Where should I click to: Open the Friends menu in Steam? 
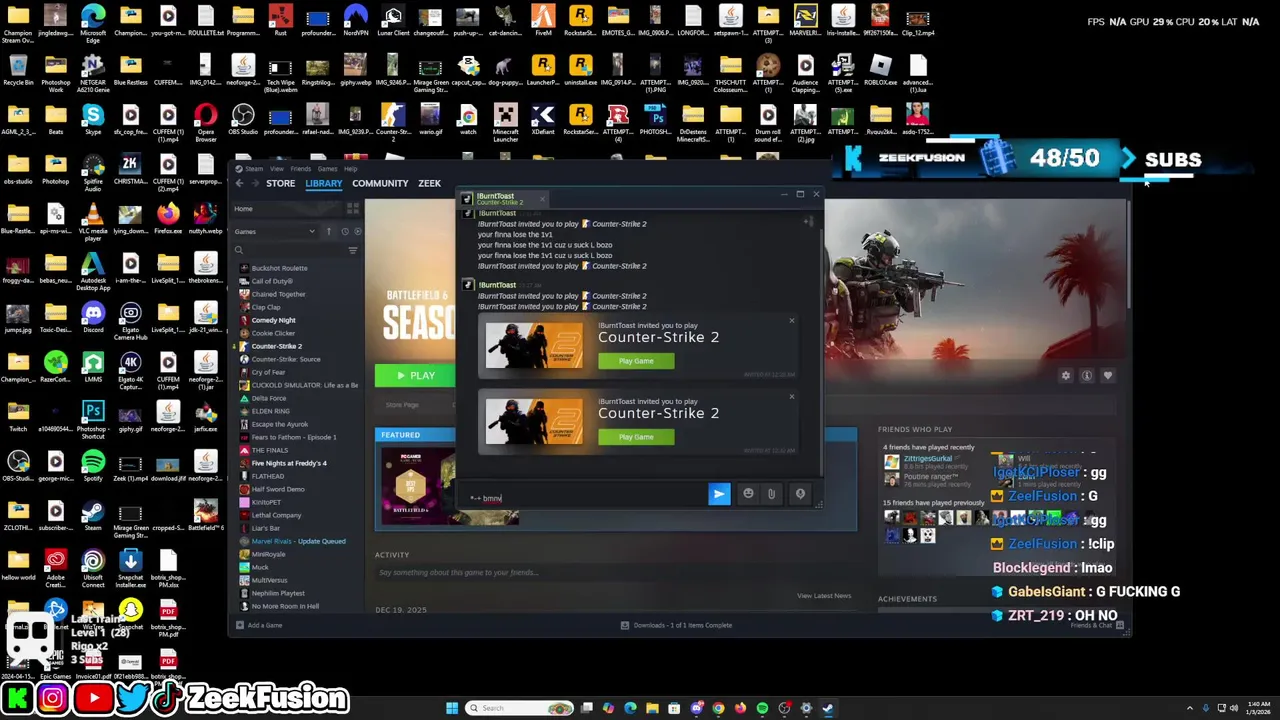[x=300, y=169]
